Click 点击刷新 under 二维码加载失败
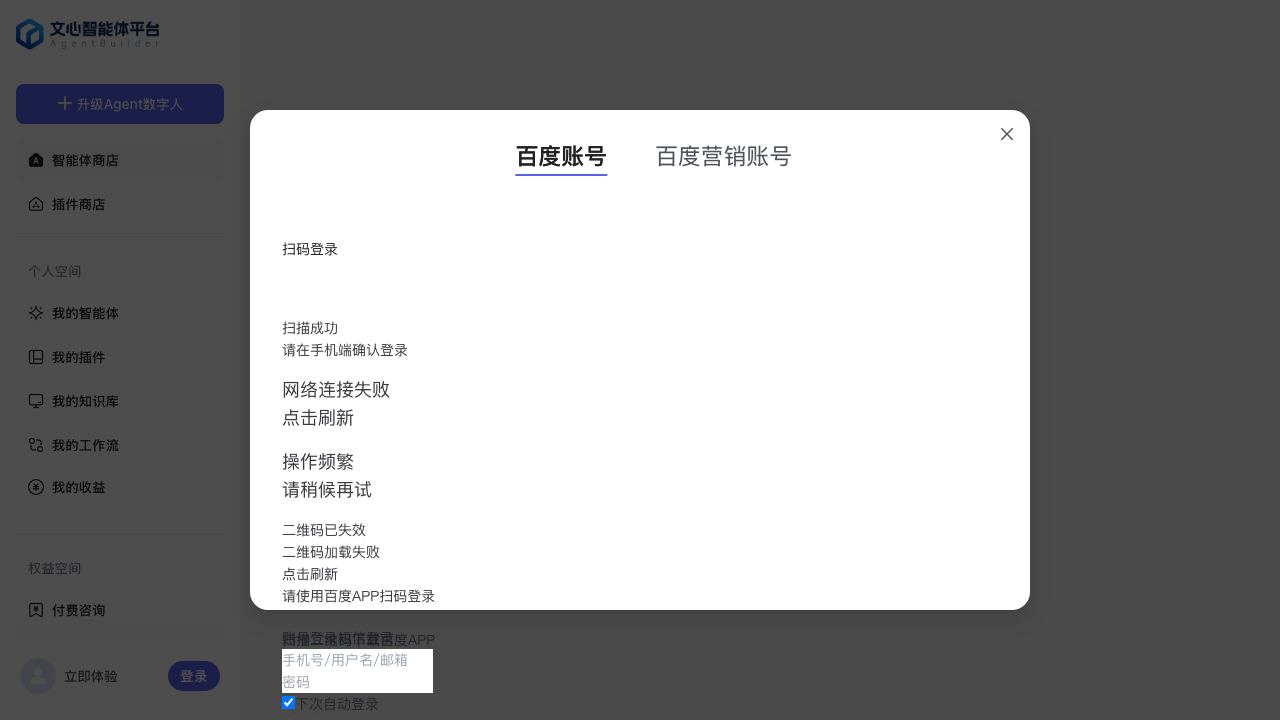1280x720 pixels. point(310,574)
